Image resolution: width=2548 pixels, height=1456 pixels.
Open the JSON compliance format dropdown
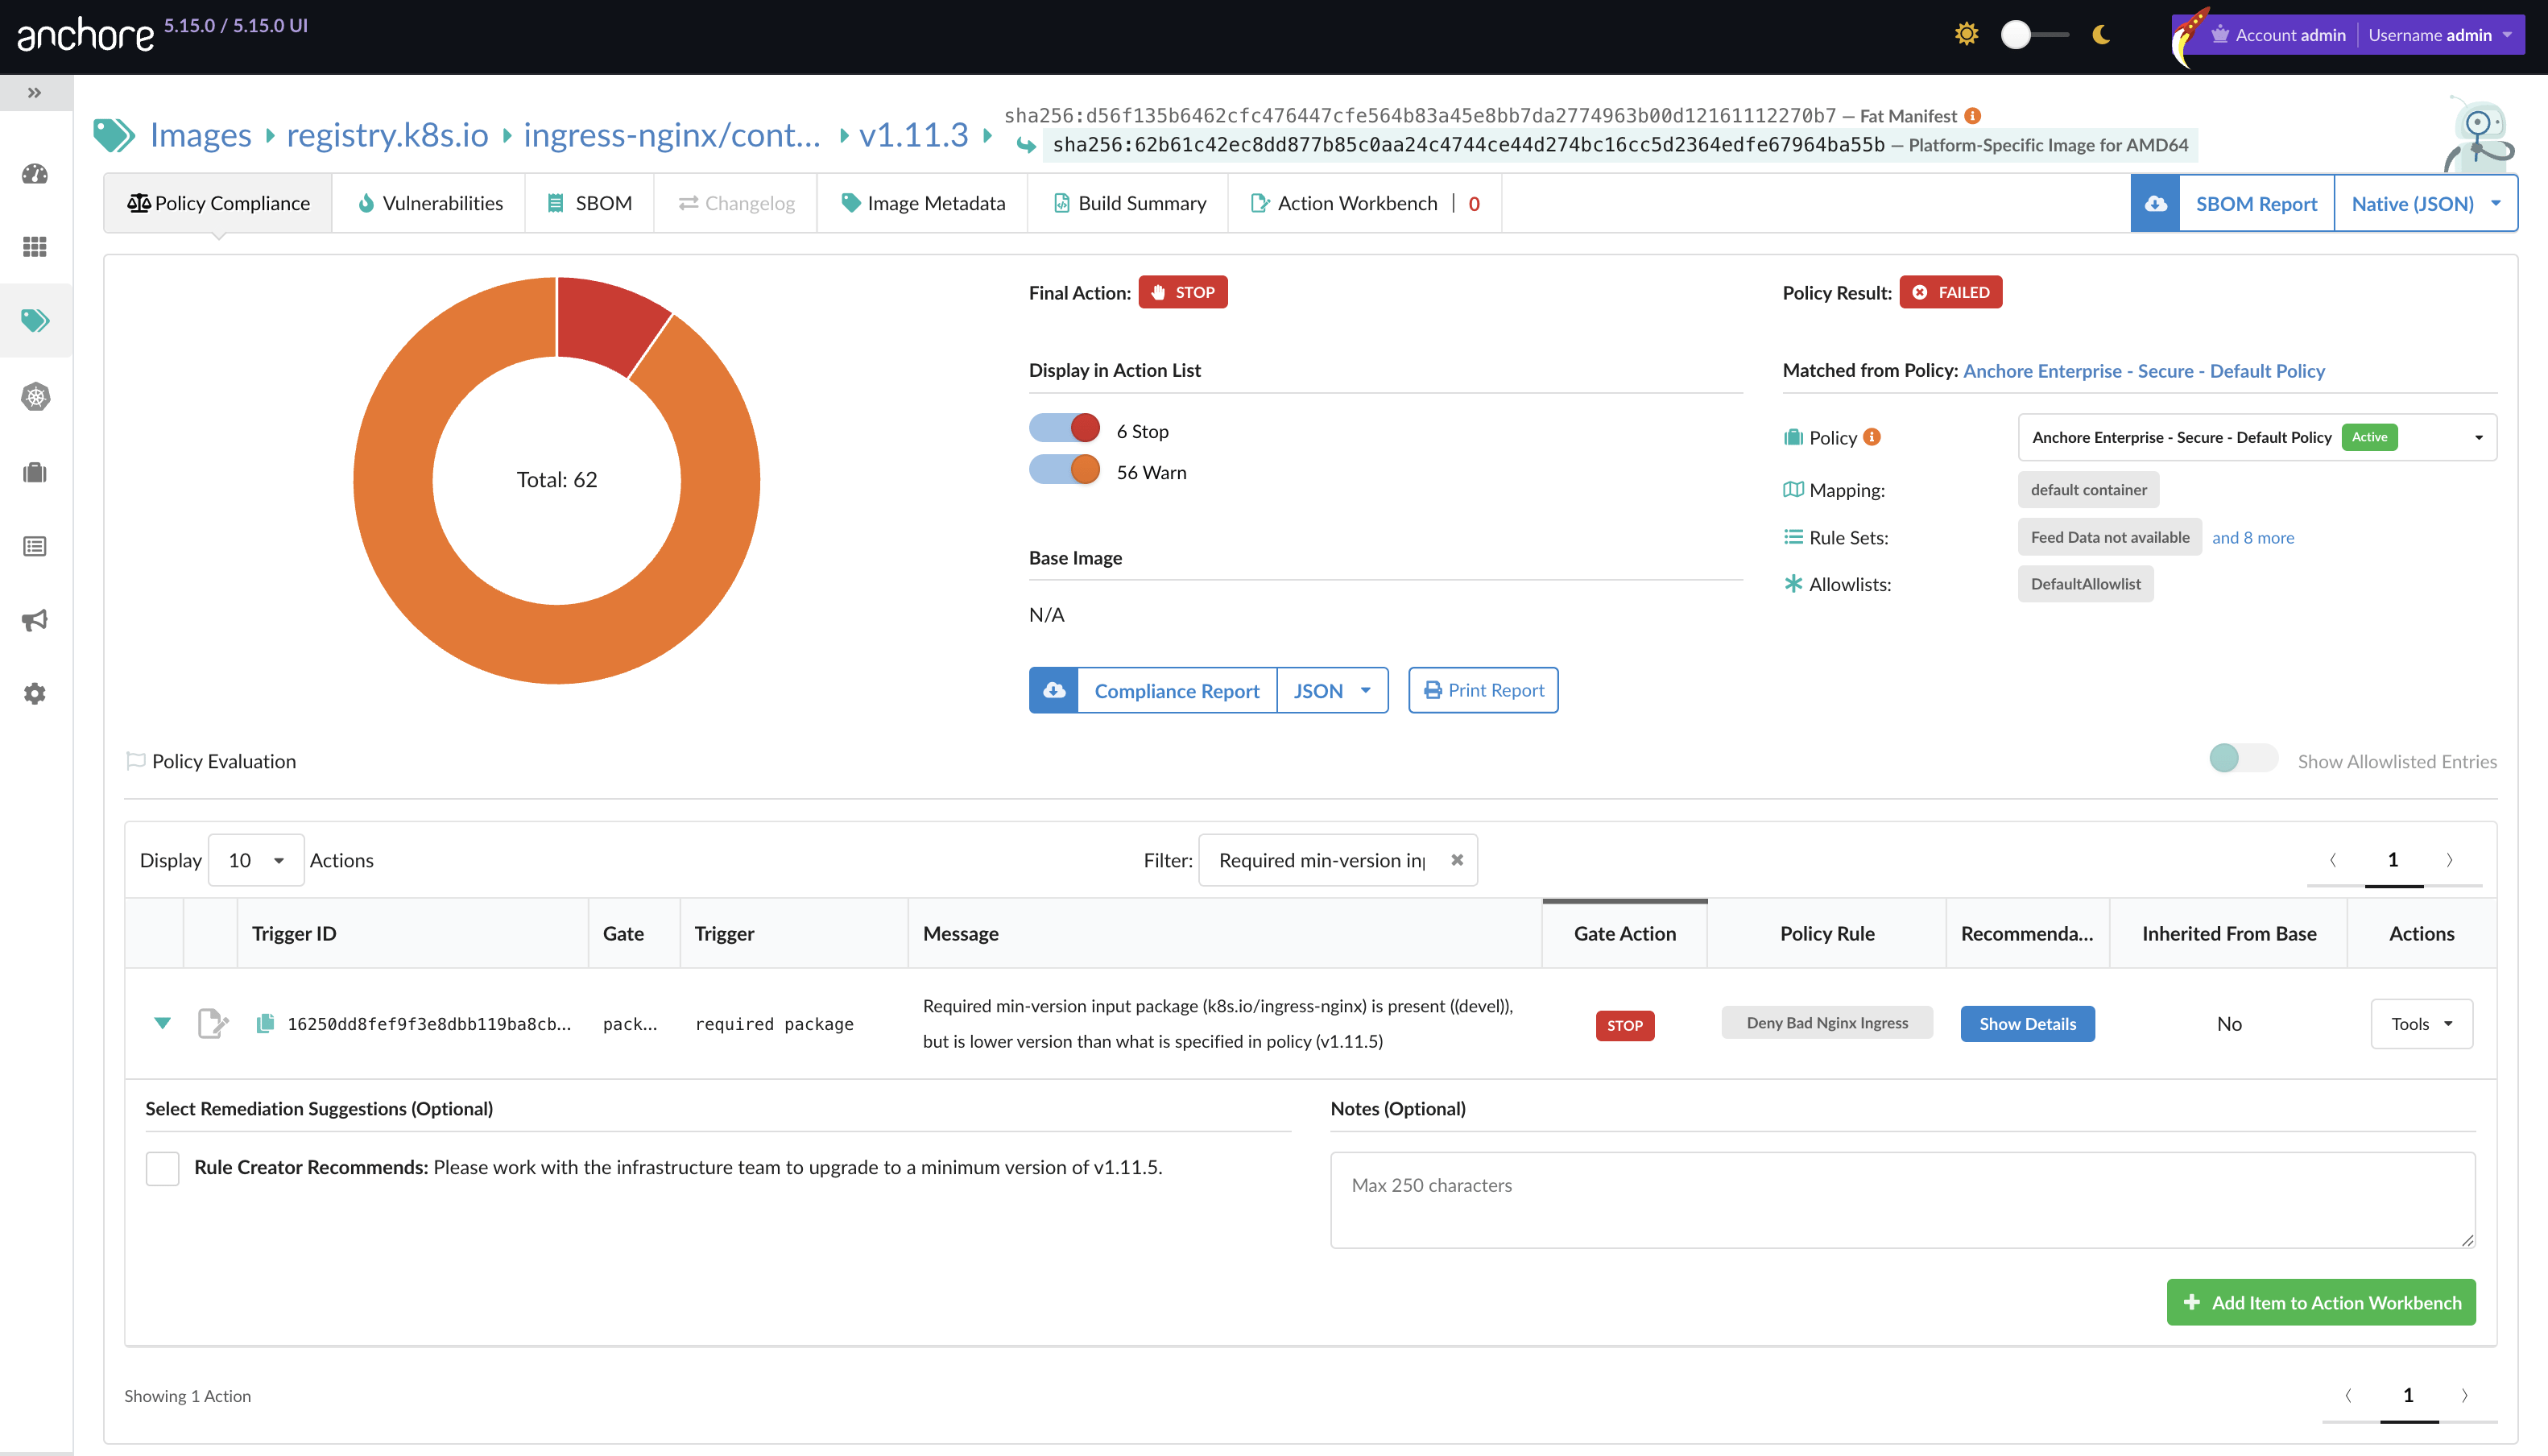point(1332,690)
